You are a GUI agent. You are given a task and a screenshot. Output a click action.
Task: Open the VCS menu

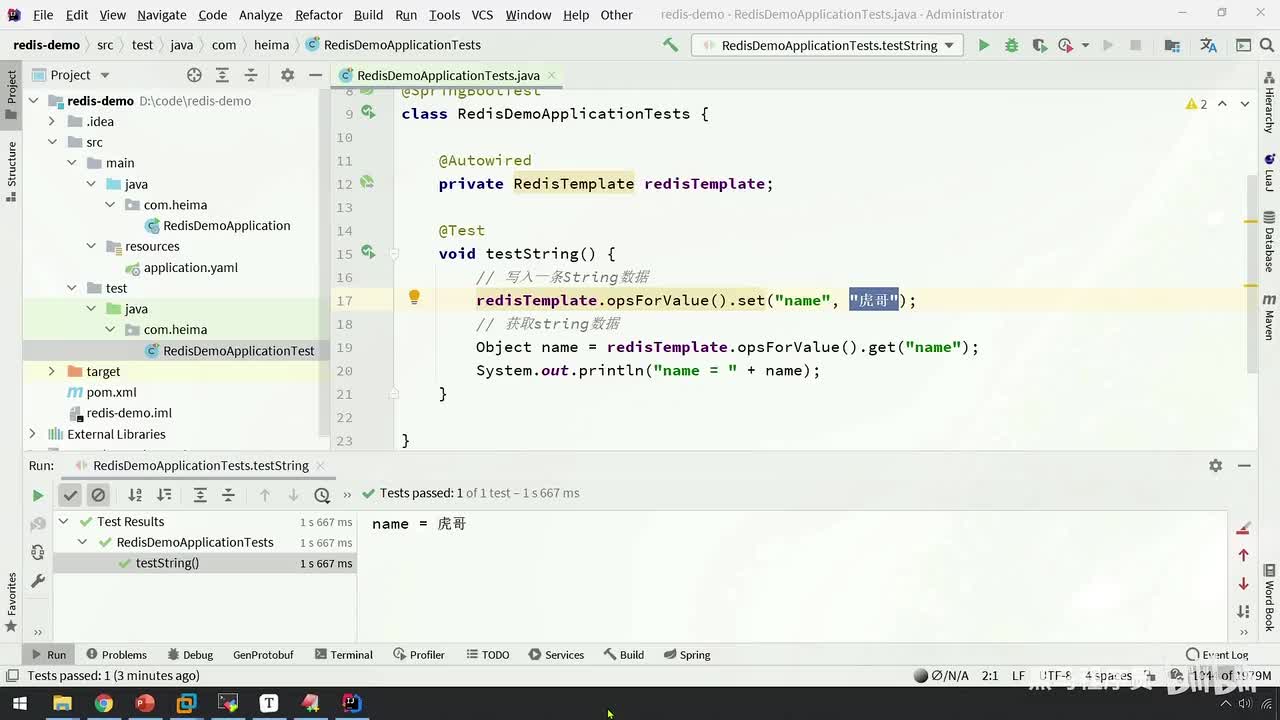click(482, 15)
